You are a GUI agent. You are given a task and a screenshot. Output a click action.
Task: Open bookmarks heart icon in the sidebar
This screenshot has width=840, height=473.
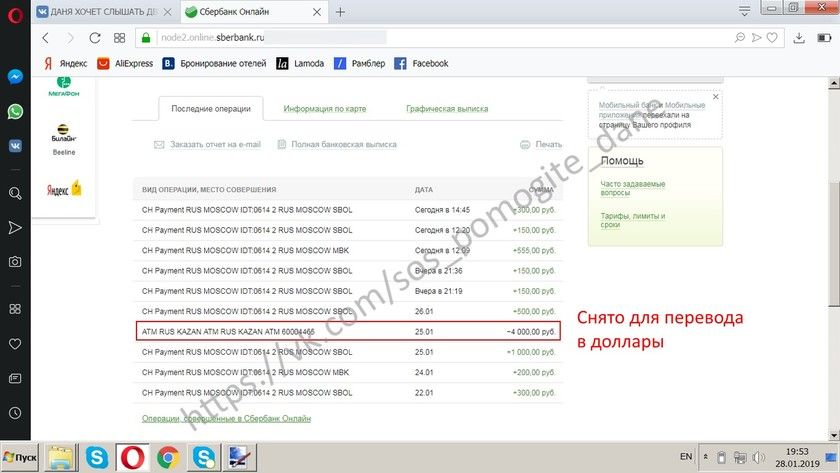(15, 344)
